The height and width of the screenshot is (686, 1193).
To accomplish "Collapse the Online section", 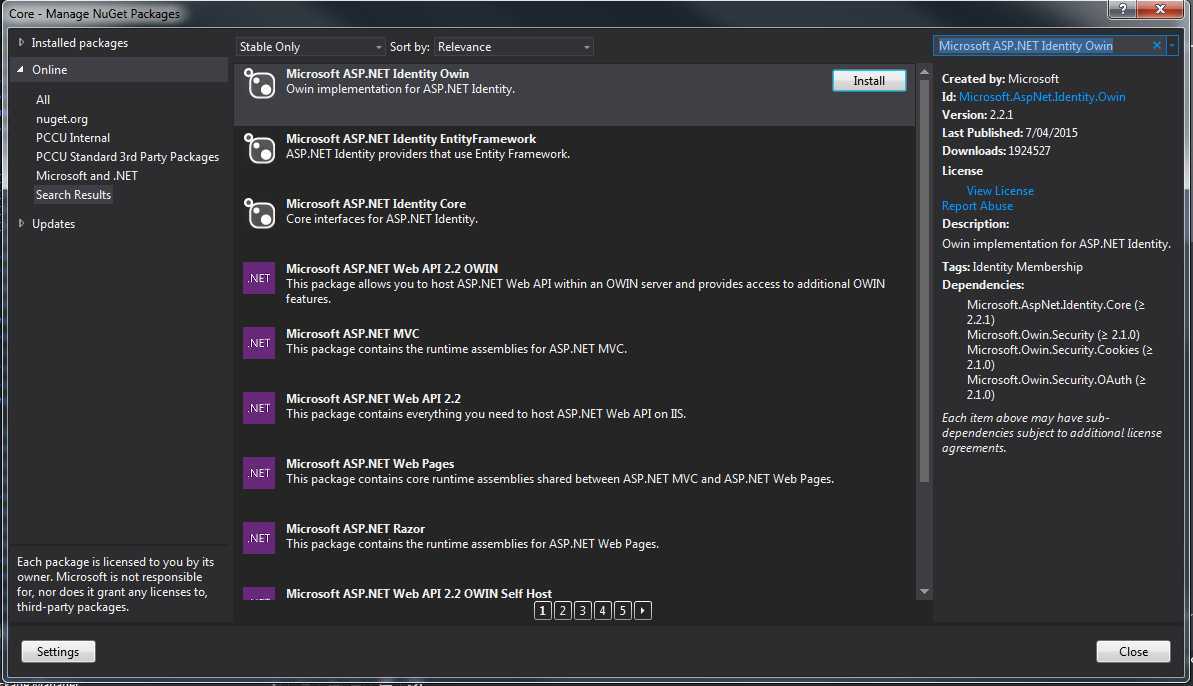I will pyautogui.click(x=21, y=69).
